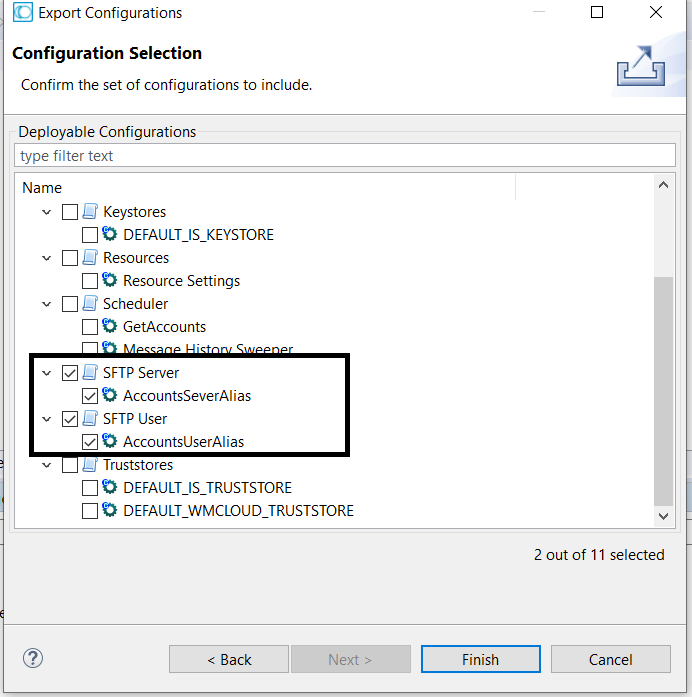Viewport: 692px width, 697px height.
Task: Click the Keystores folder icon
Action: (x=90, y=212)
